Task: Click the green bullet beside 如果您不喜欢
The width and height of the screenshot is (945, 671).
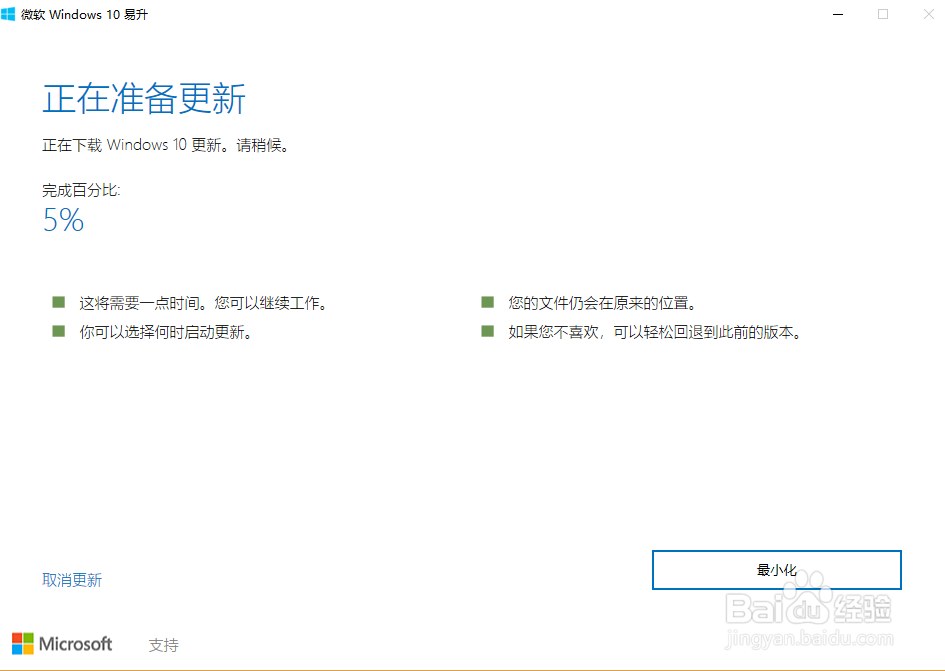Action: (x=488, y=331)
